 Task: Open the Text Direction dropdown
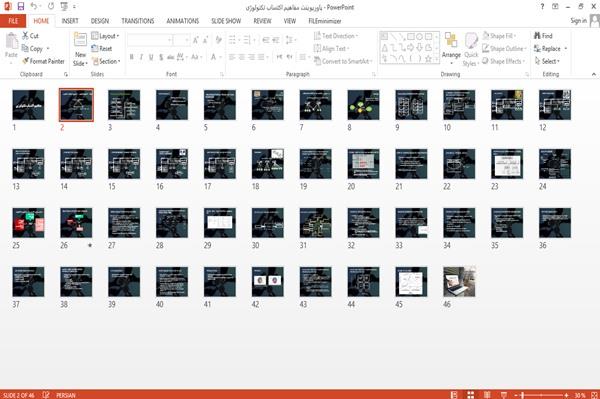pos(336,36)
